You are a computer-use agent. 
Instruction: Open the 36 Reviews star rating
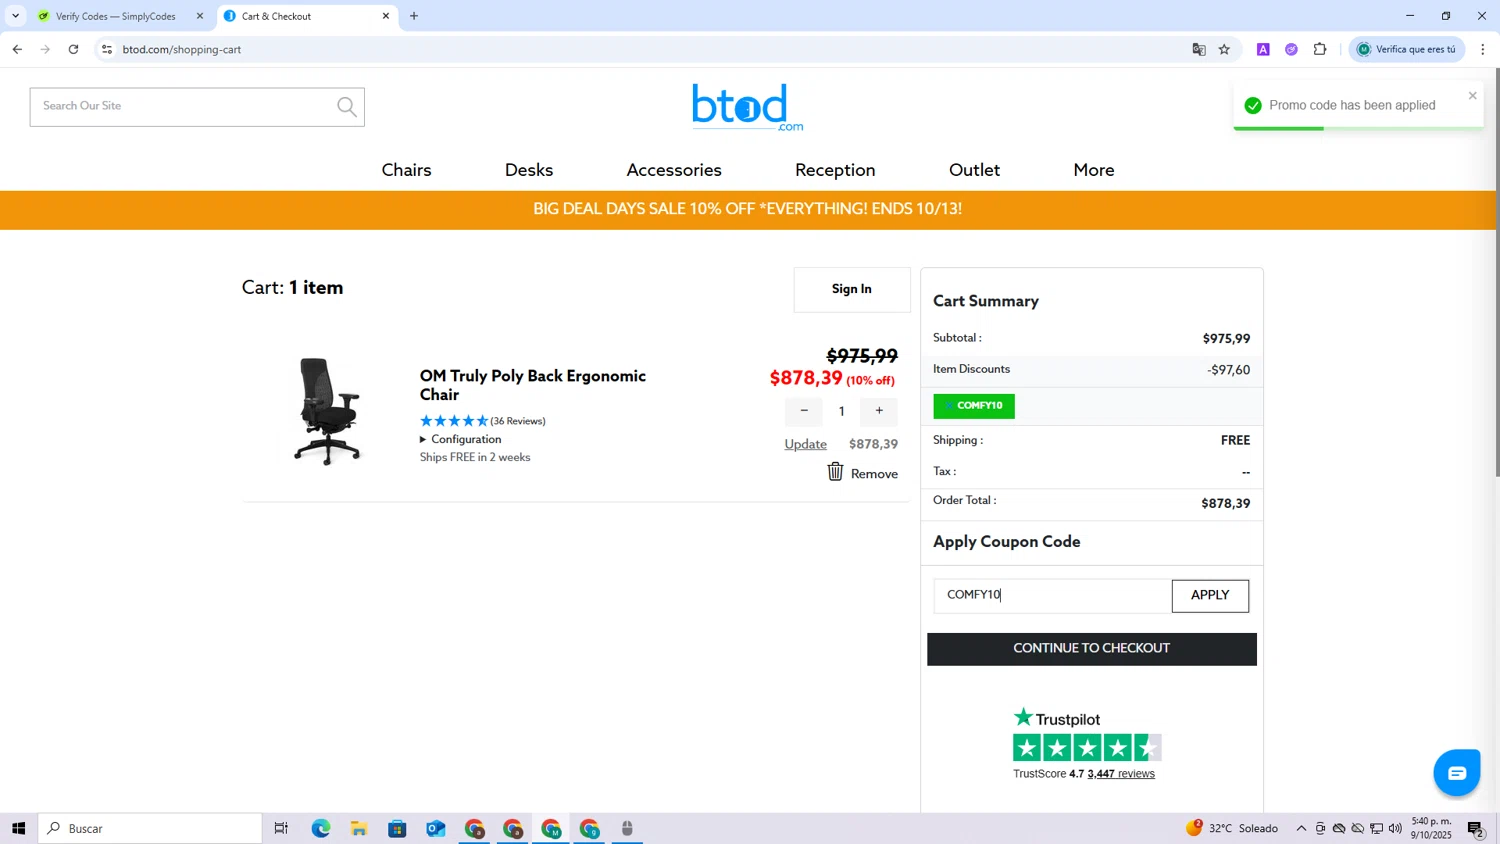[482, 421]
